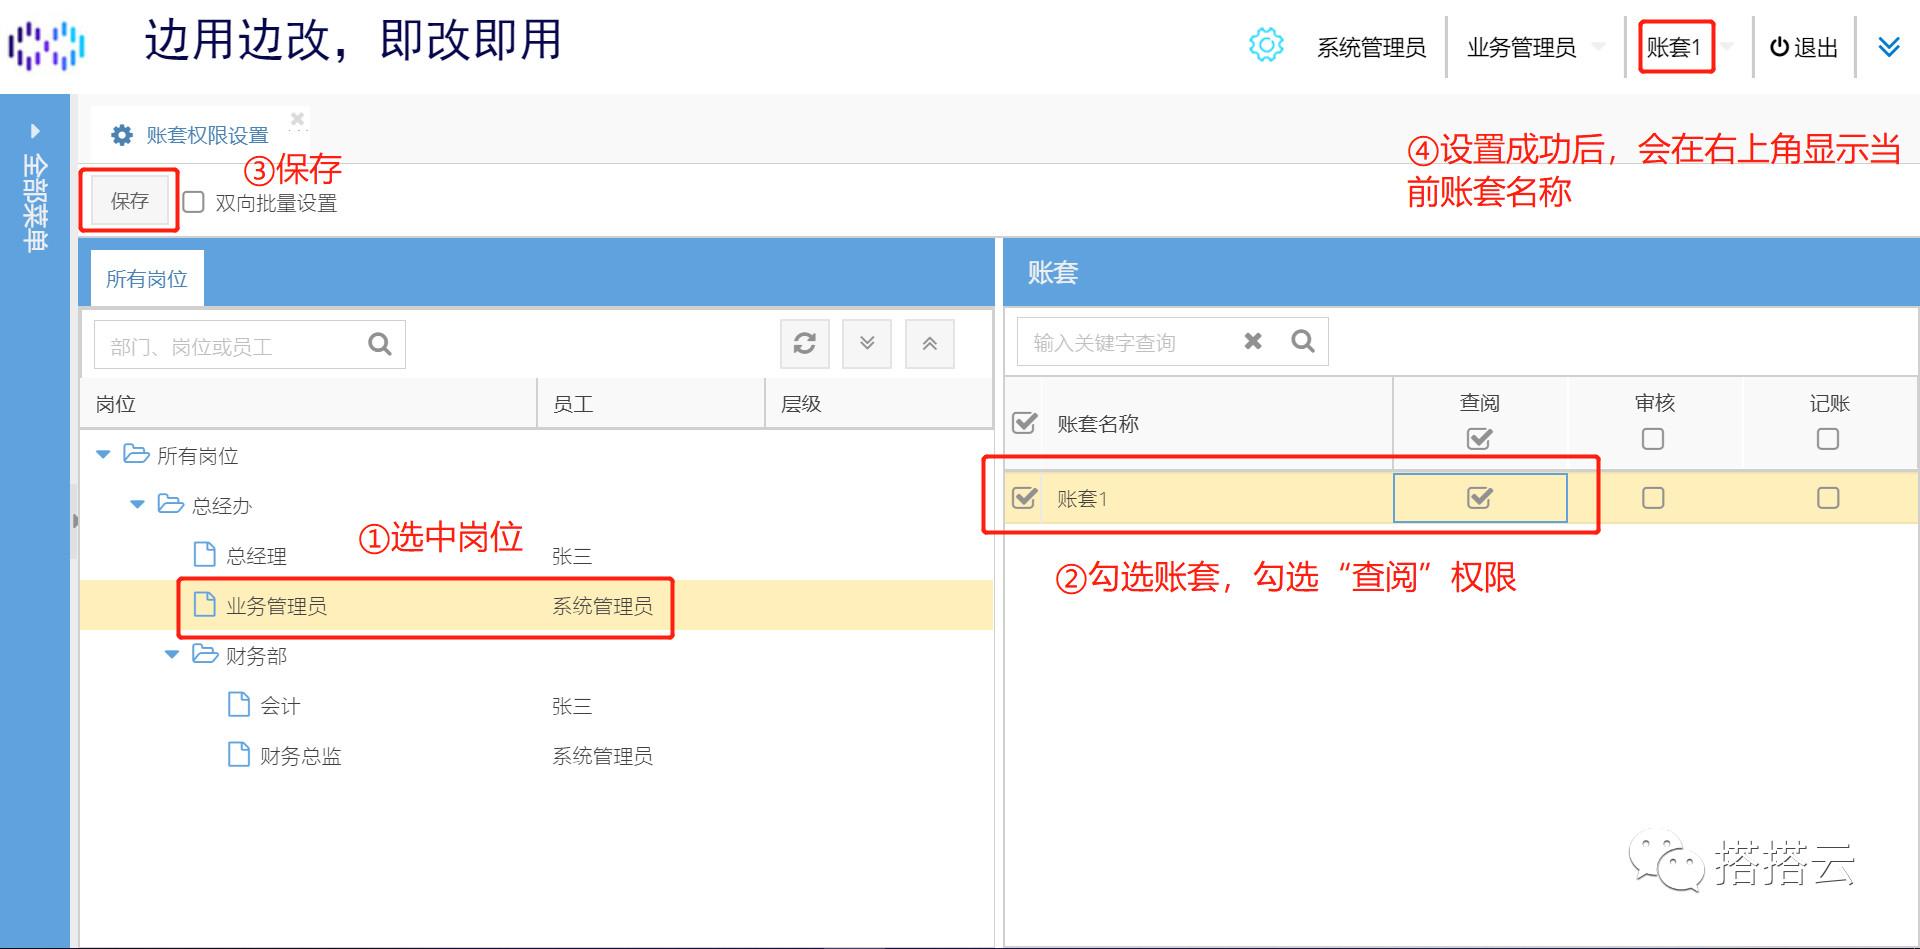Toggle the 查阅 column header checkbox
The image size is (1920, 949).
(x=1479, y=438)
